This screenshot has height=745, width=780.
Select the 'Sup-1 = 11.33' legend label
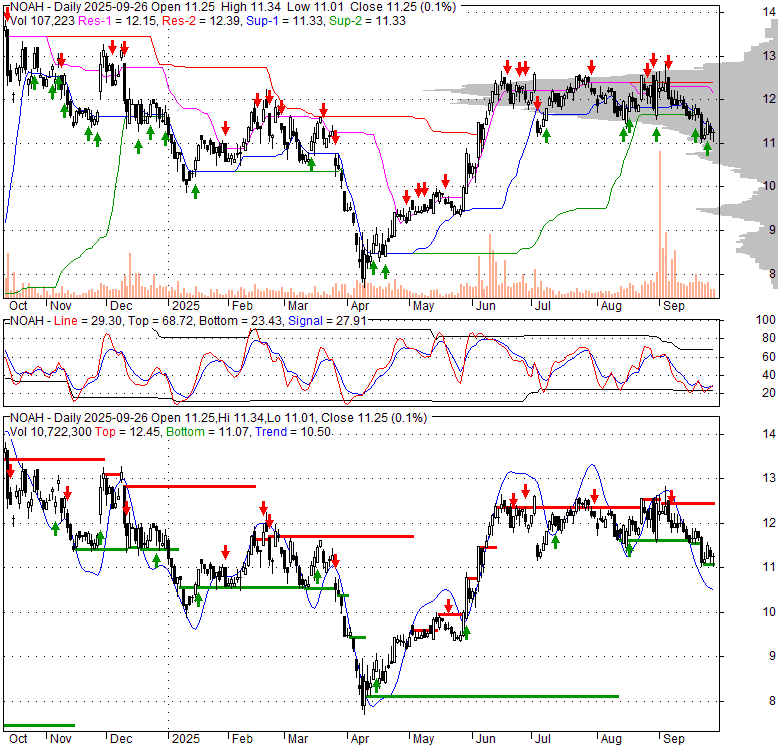[286, 21]
